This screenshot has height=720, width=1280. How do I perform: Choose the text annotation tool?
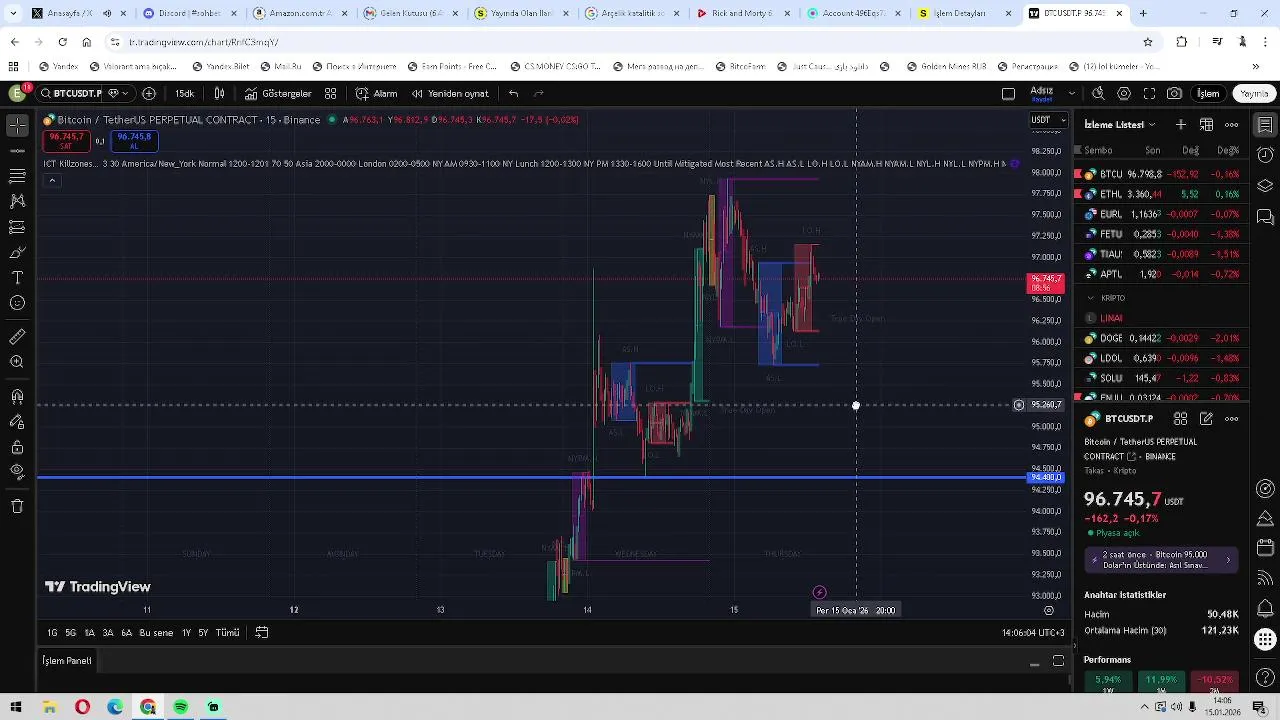(17, 277)
